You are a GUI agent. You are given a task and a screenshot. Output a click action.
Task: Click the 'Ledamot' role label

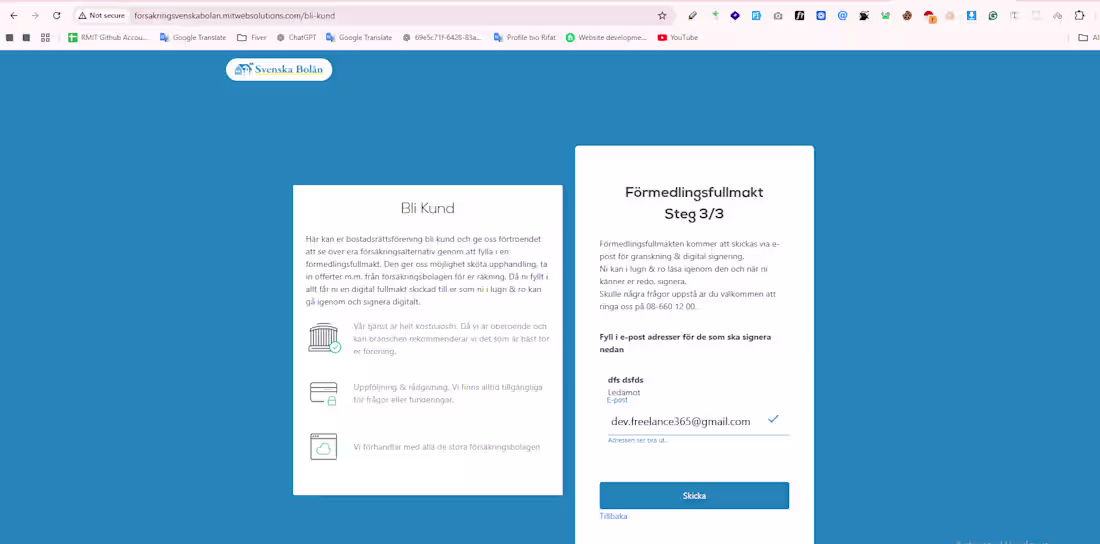624,392
